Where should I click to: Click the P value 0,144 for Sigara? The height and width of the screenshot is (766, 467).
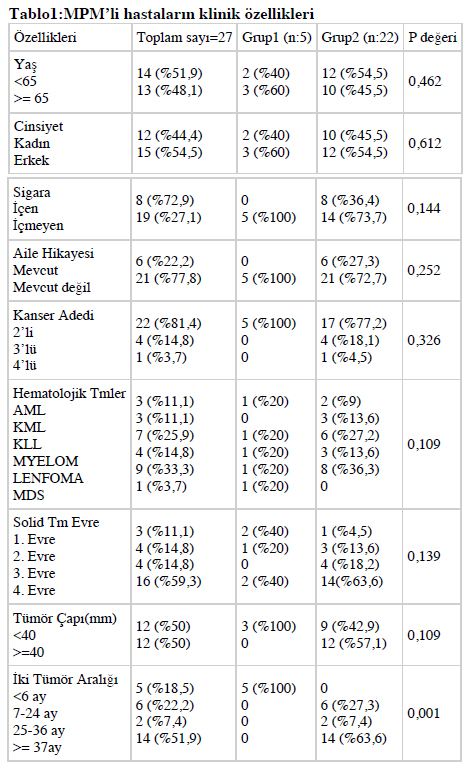coord(424,209)
